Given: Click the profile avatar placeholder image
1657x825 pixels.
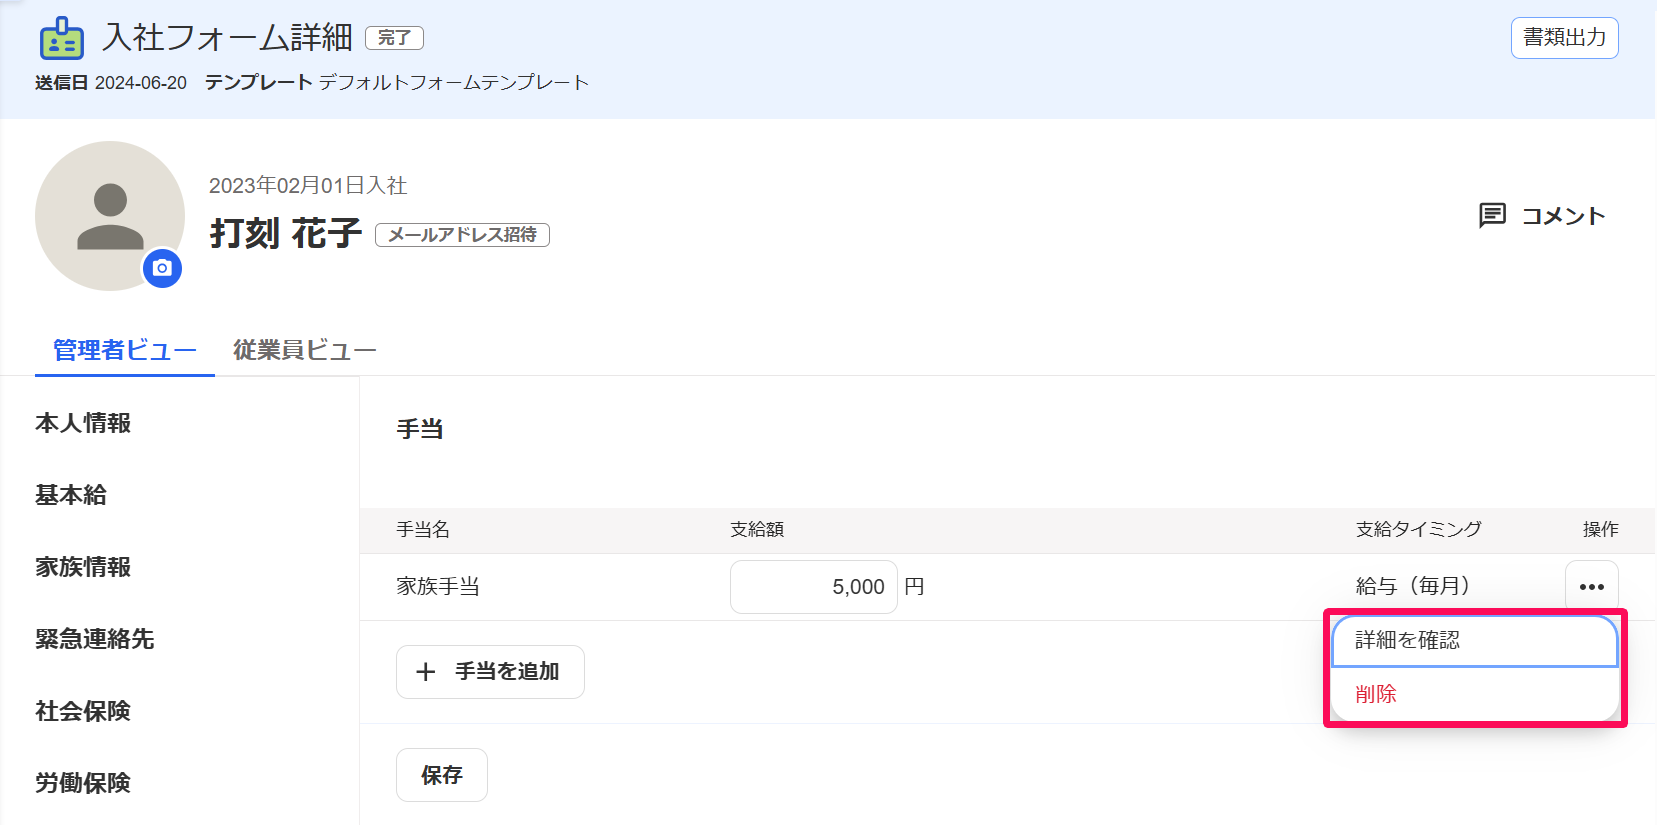Looking at the screenshot, I should click(110, 216).
